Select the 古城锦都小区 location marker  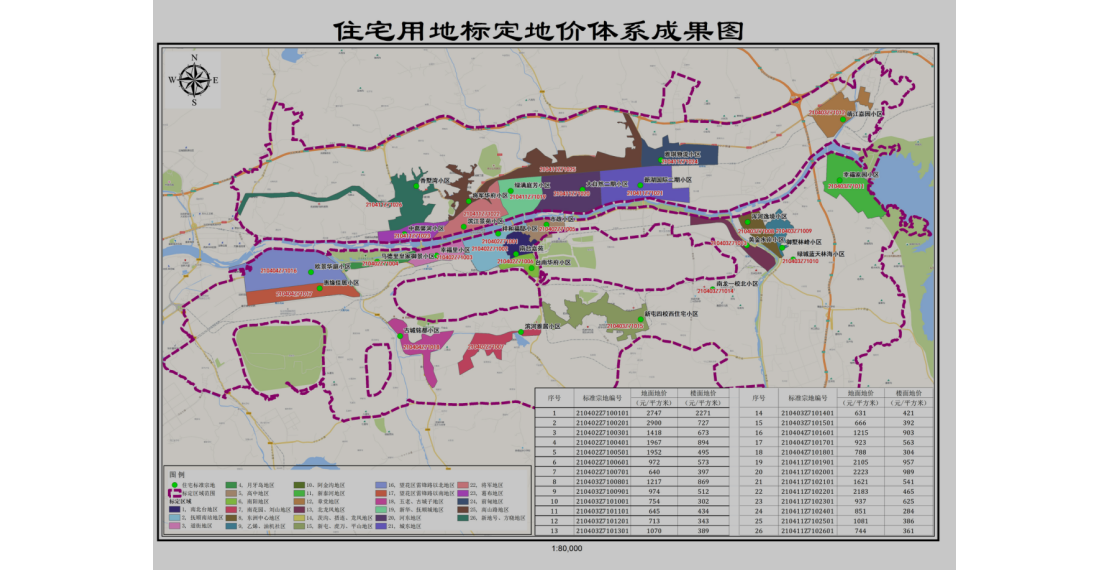[x=400, y=335]
